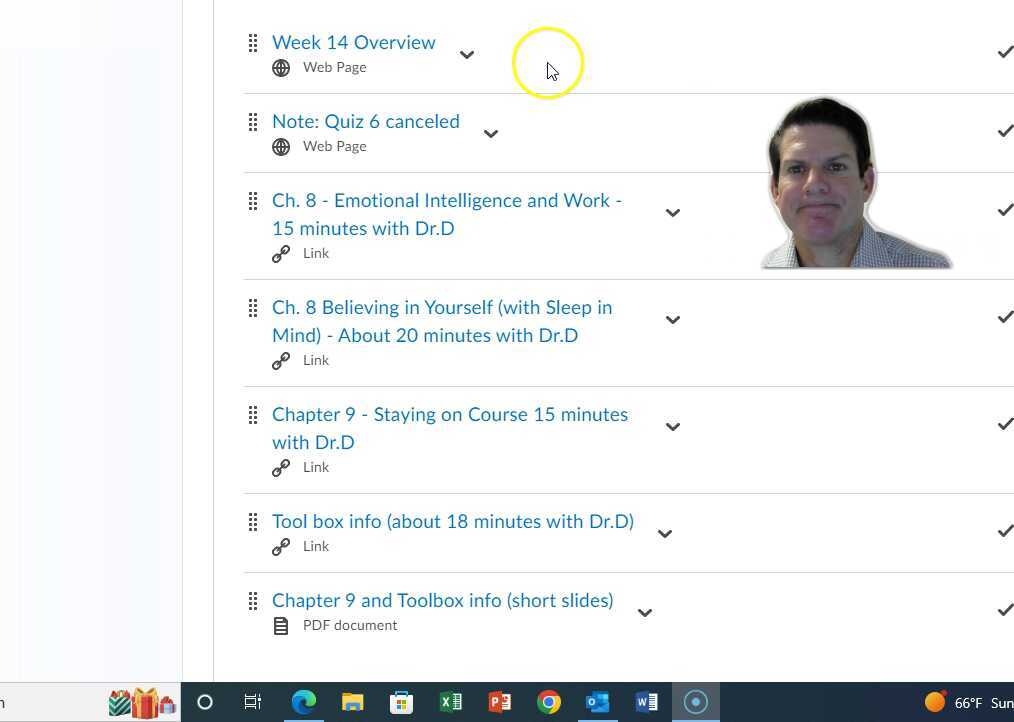Click the globe icon beside Week 14 Overview

click(281, 67)
